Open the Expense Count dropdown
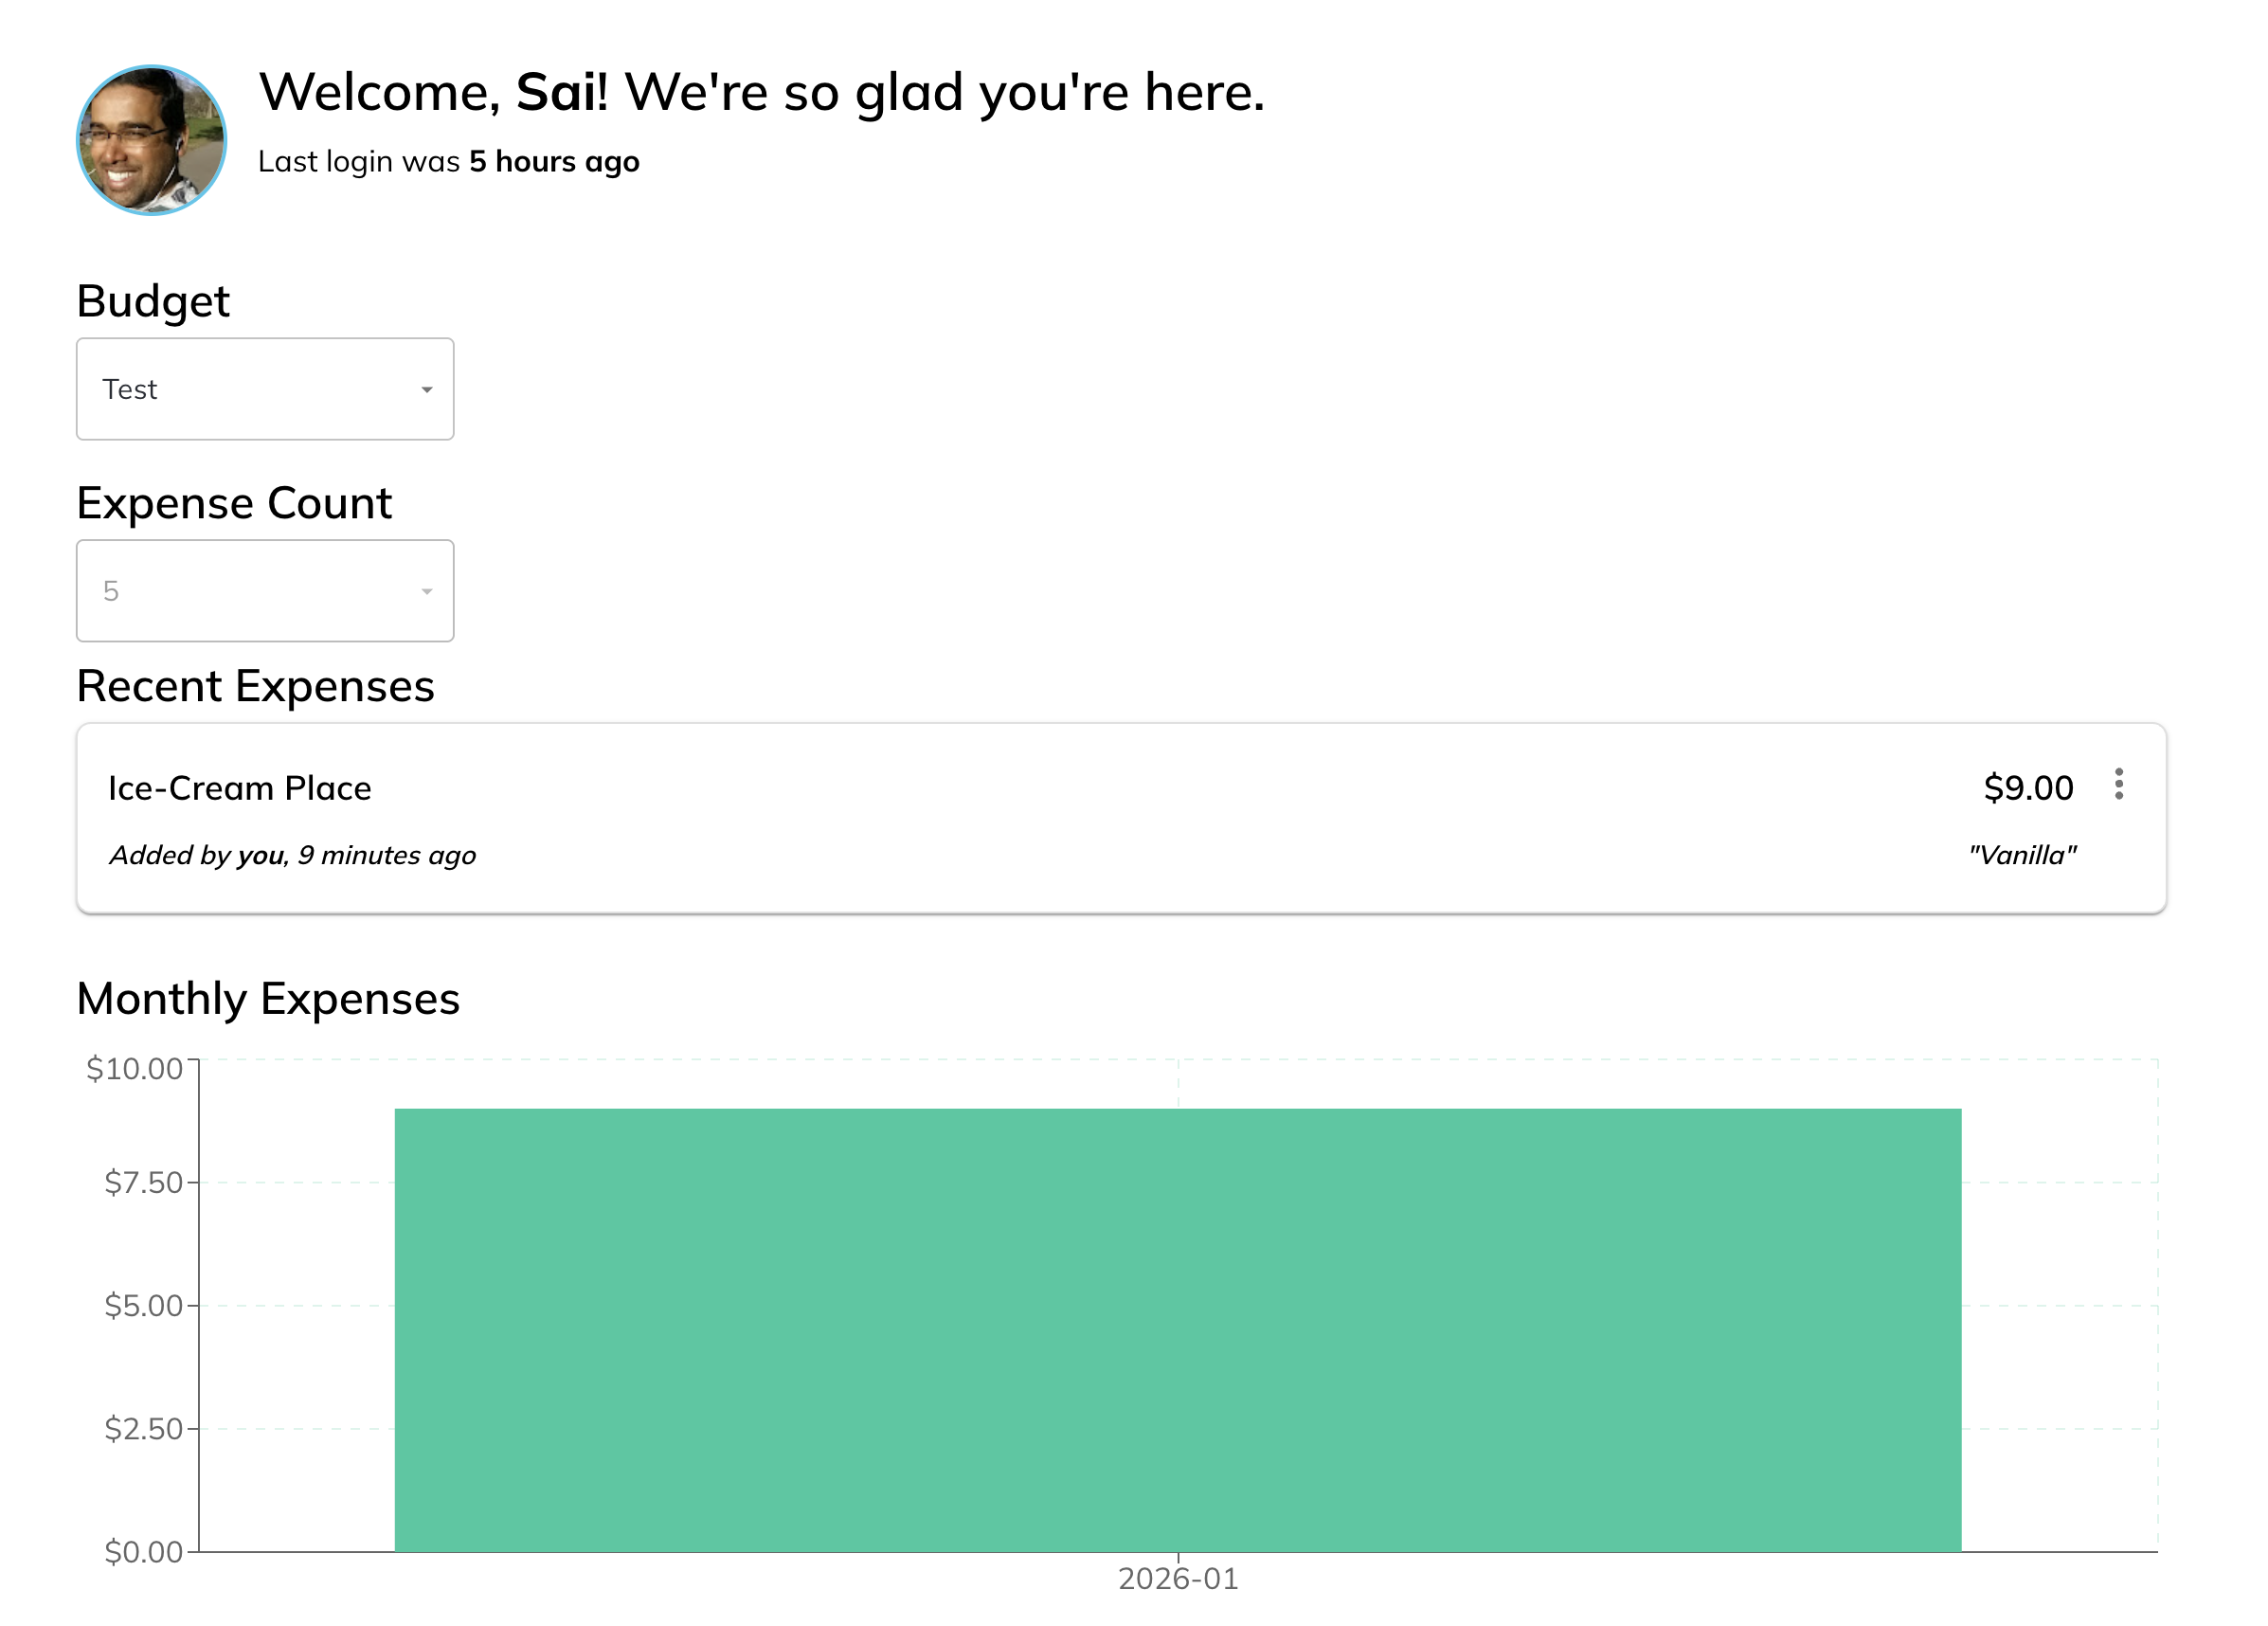The image size is (2268, 1626). (264, 591)
